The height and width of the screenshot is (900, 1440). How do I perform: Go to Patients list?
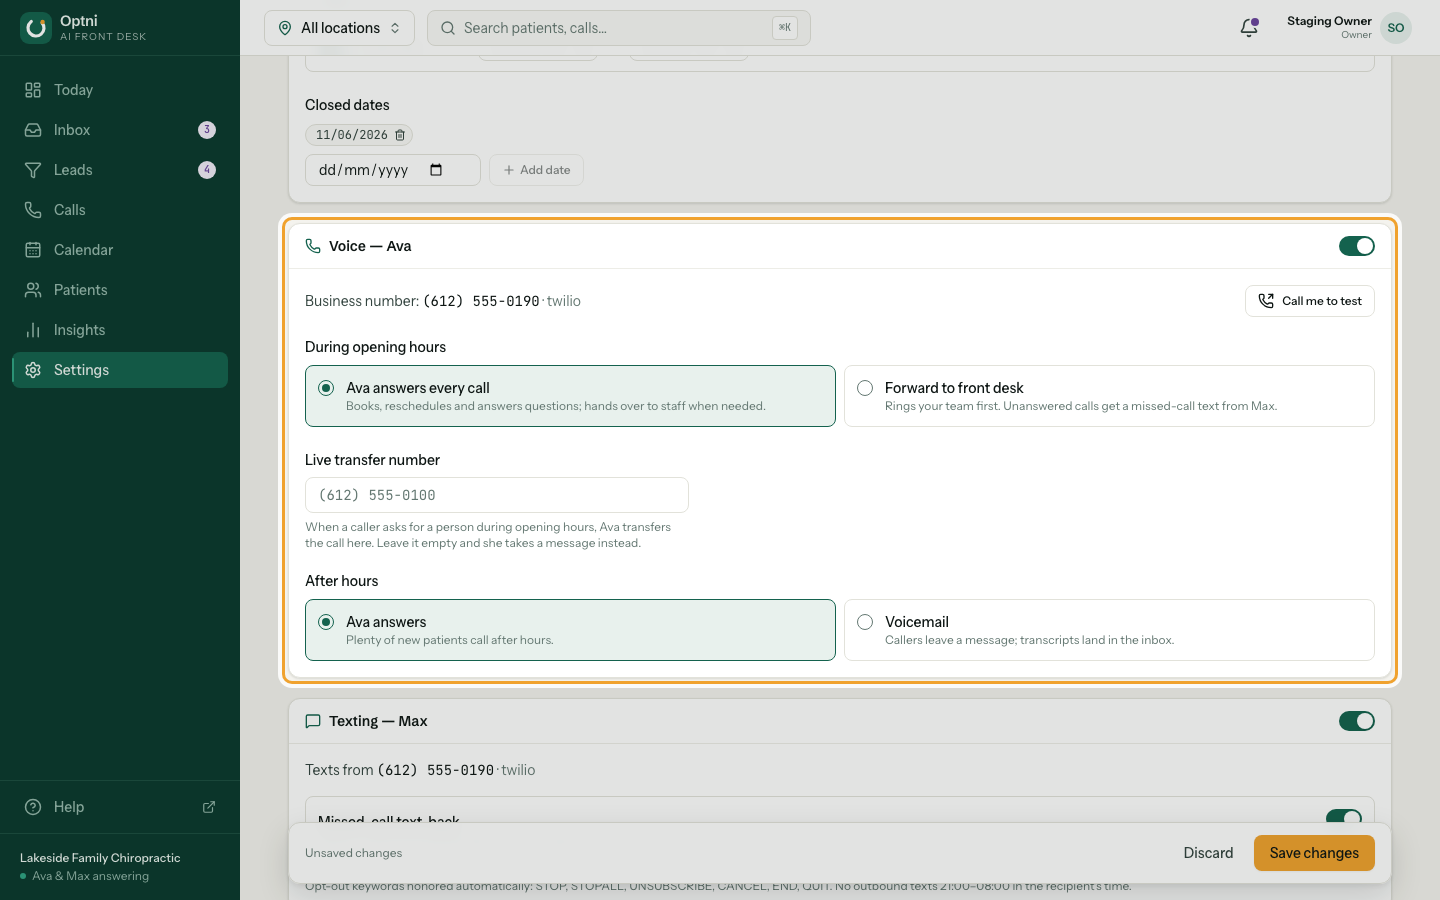[x=120, y=290]
